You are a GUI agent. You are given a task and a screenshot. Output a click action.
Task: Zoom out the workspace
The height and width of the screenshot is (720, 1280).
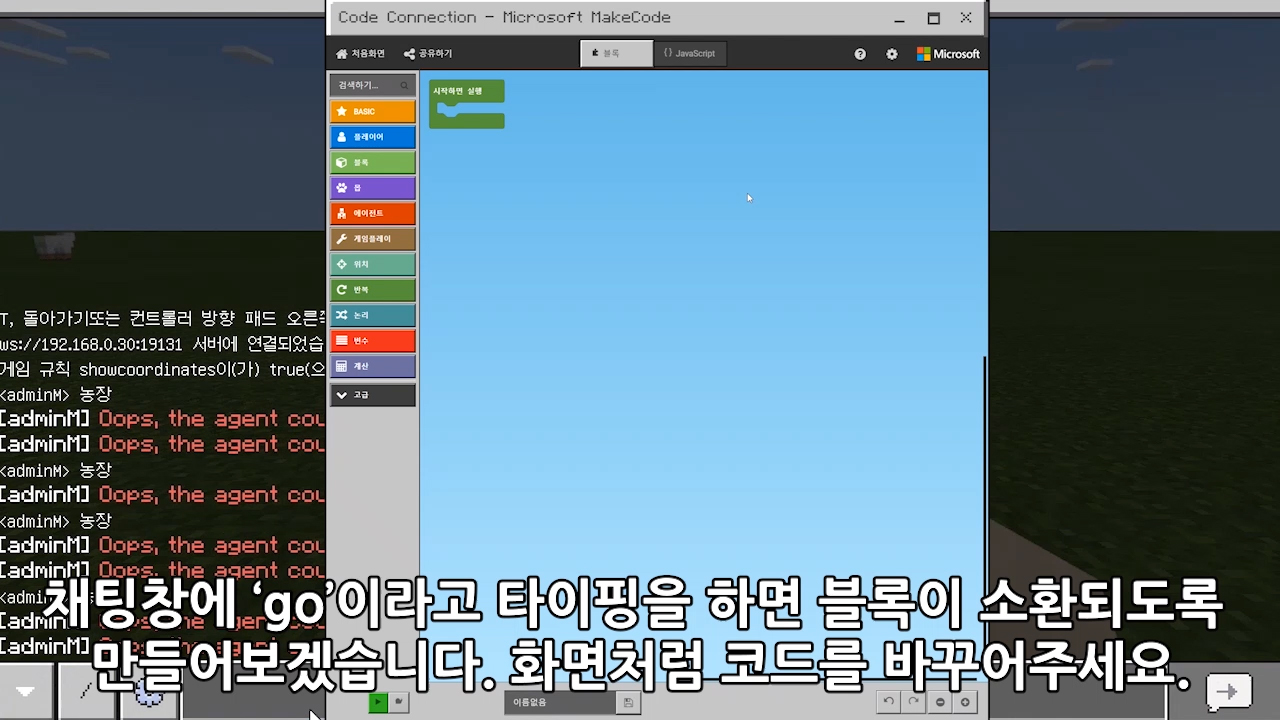coord(940,703)
